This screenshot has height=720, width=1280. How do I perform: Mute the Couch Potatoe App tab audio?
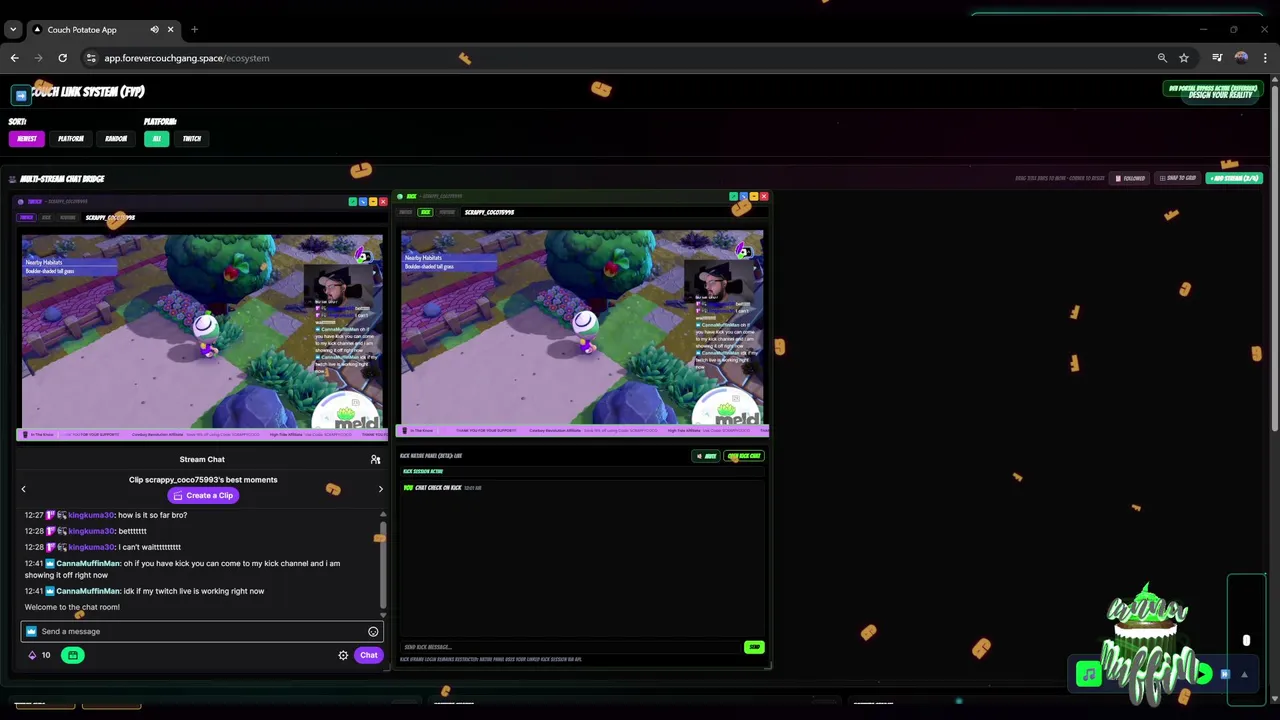point(154,29)
